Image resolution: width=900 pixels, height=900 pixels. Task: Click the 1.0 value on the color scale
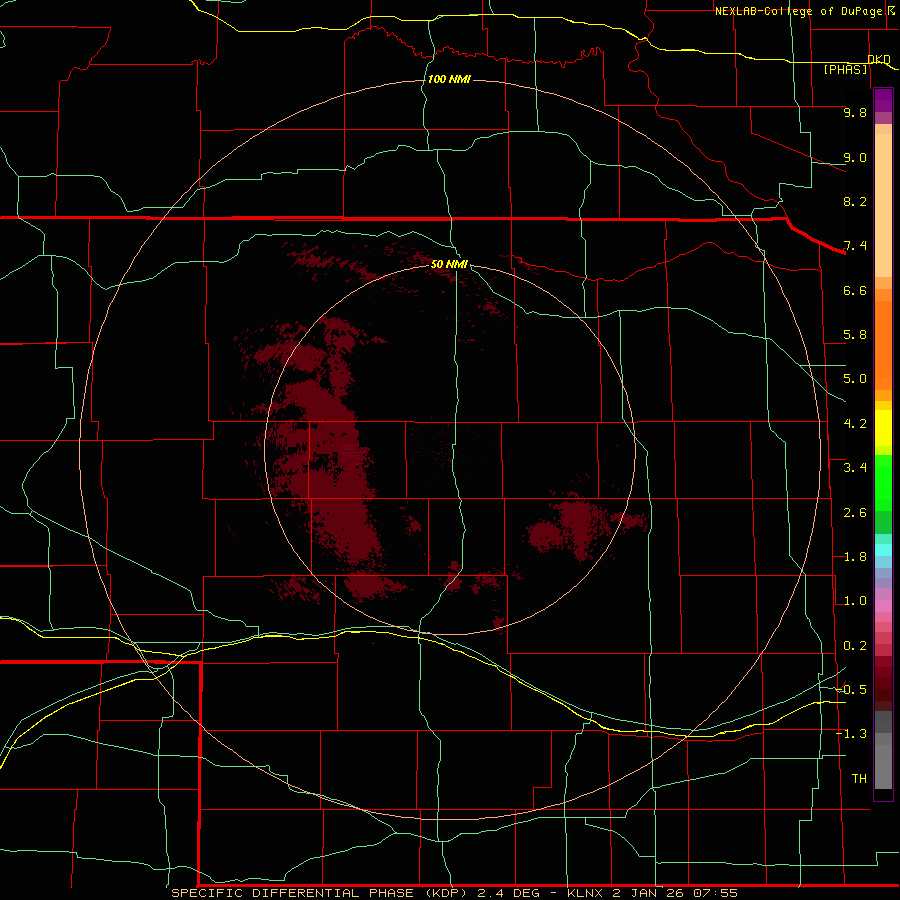(x=855, y=601)
